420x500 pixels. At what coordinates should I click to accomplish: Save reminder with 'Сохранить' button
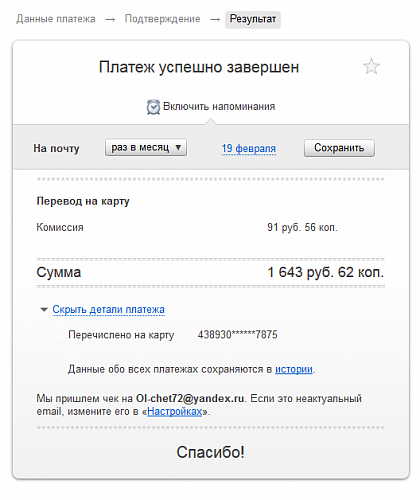click(339, 148)
